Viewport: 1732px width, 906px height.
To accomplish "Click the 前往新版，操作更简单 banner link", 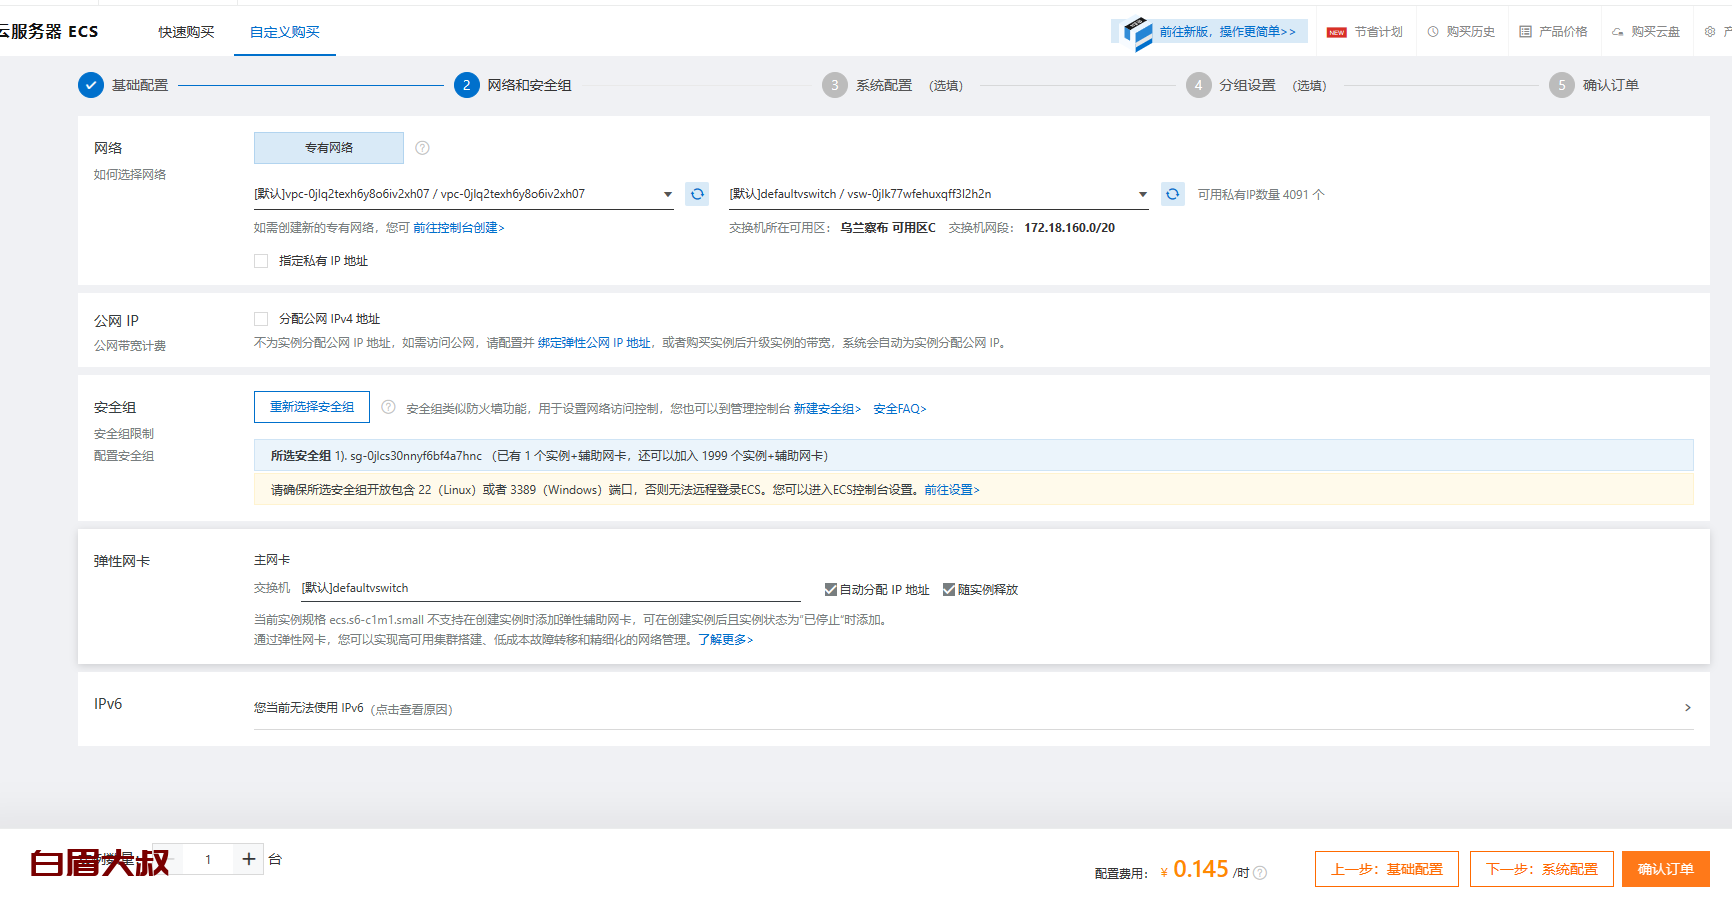I will tap(1227, 32).
